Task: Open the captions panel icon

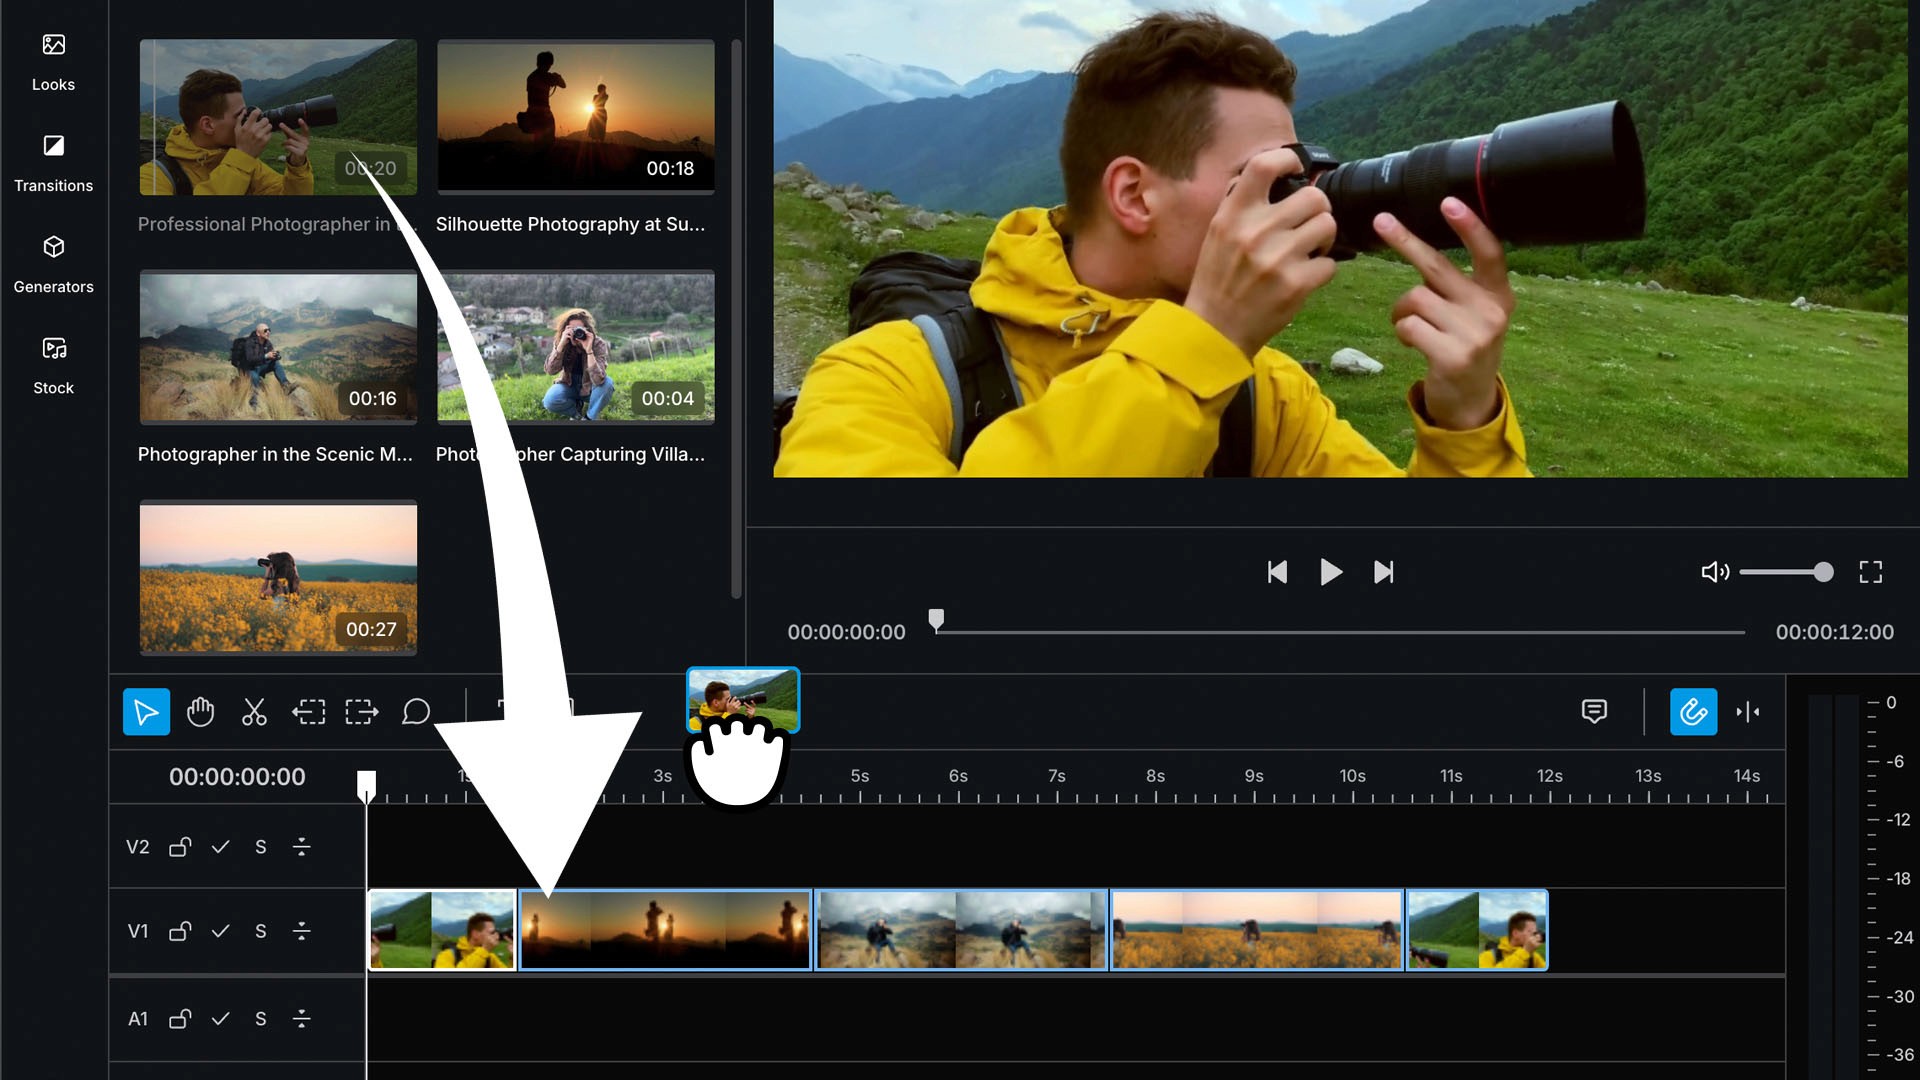Action: (1594, 711)
